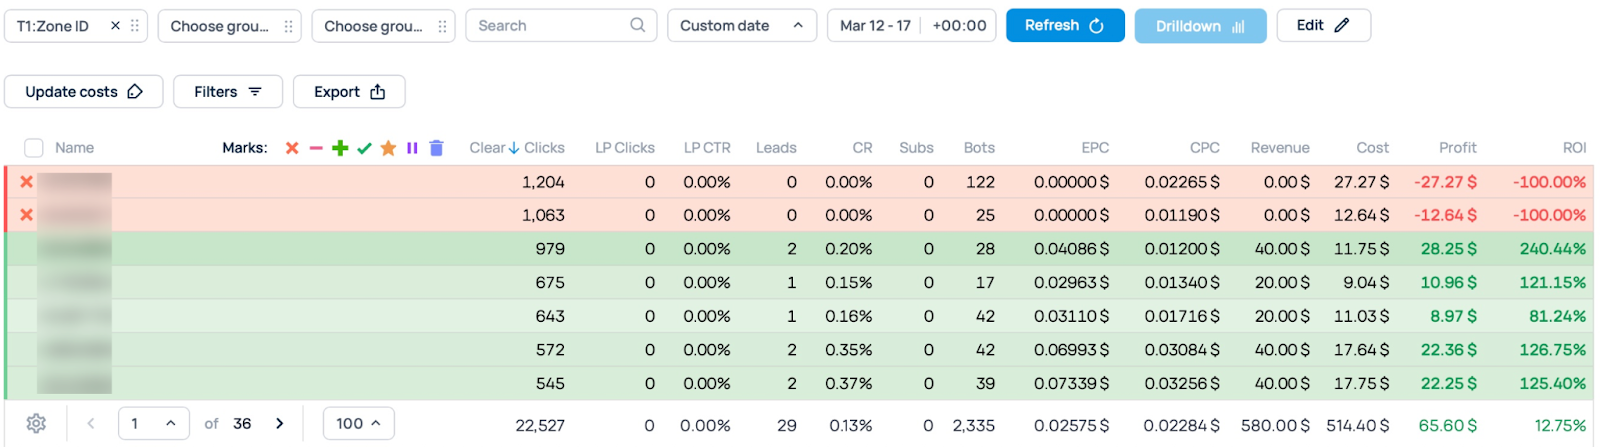Open the Custom date dropdown

tap(741, 26)
